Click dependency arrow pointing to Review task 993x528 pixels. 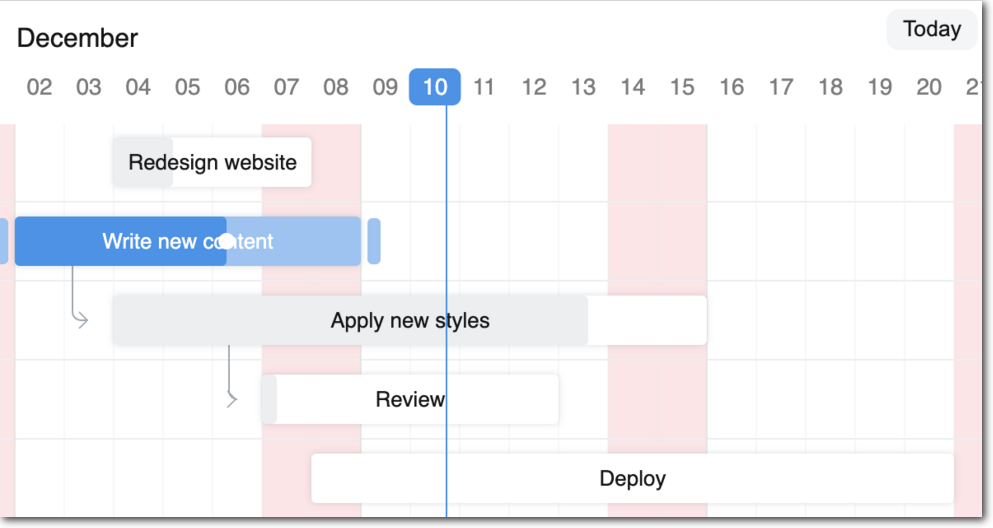[233, 399]
